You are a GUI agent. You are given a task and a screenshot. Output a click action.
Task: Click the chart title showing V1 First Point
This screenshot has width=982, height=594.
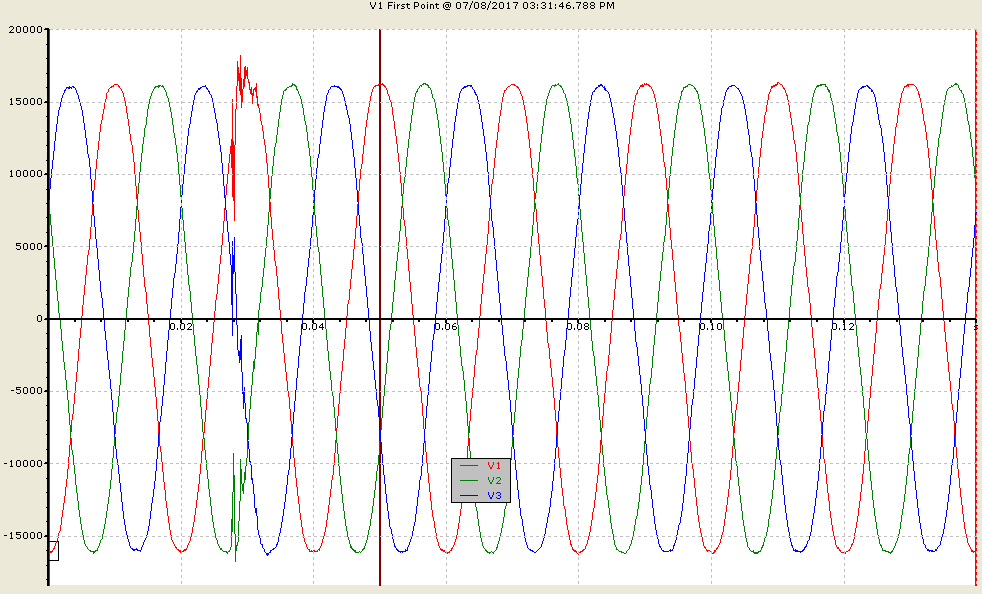pos(492,6)
